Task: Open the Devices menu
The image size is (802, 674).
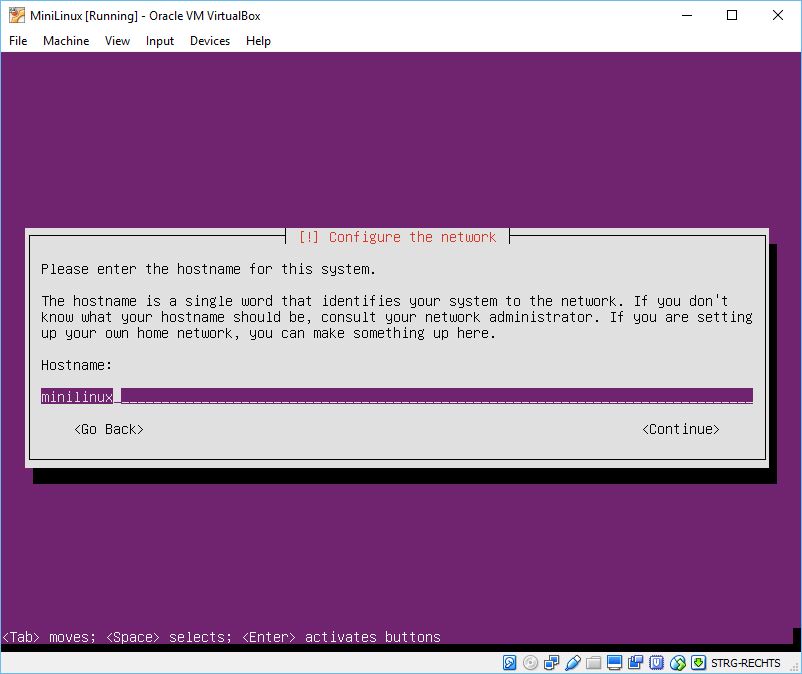Action: (x=210, y=41)
